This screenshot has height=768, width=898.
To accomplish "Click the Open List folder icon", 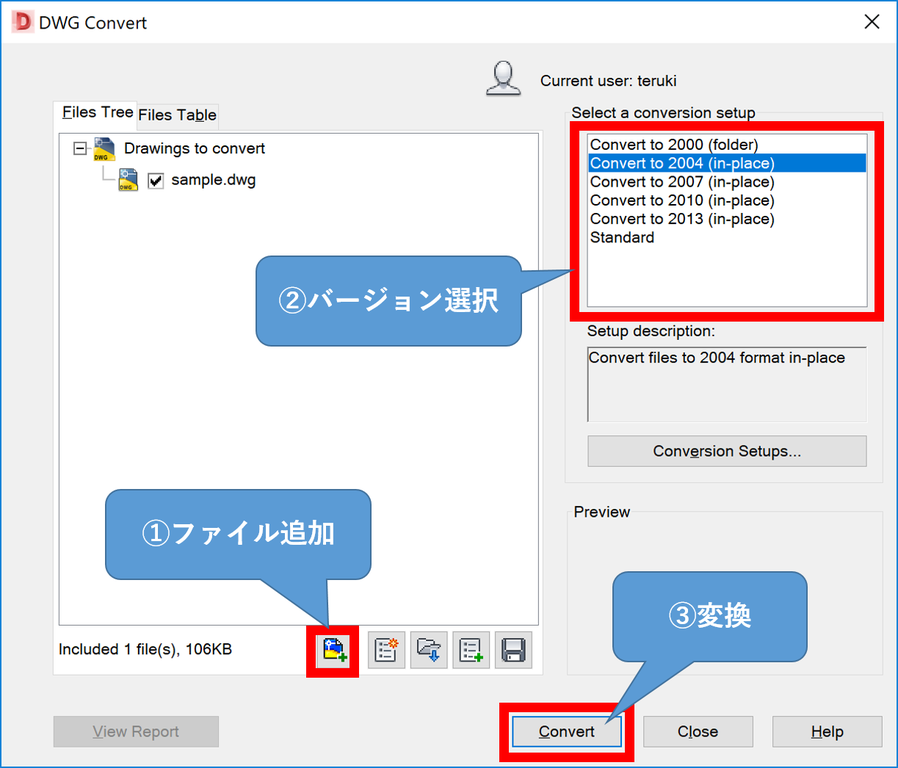I will pyautogui.click(x=428, y=651).
